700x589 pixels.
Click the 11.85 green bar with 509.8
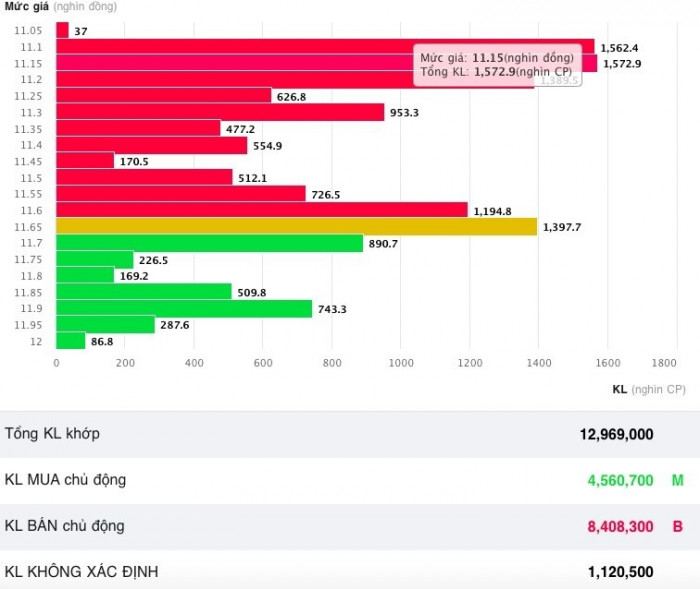point(143,292)
